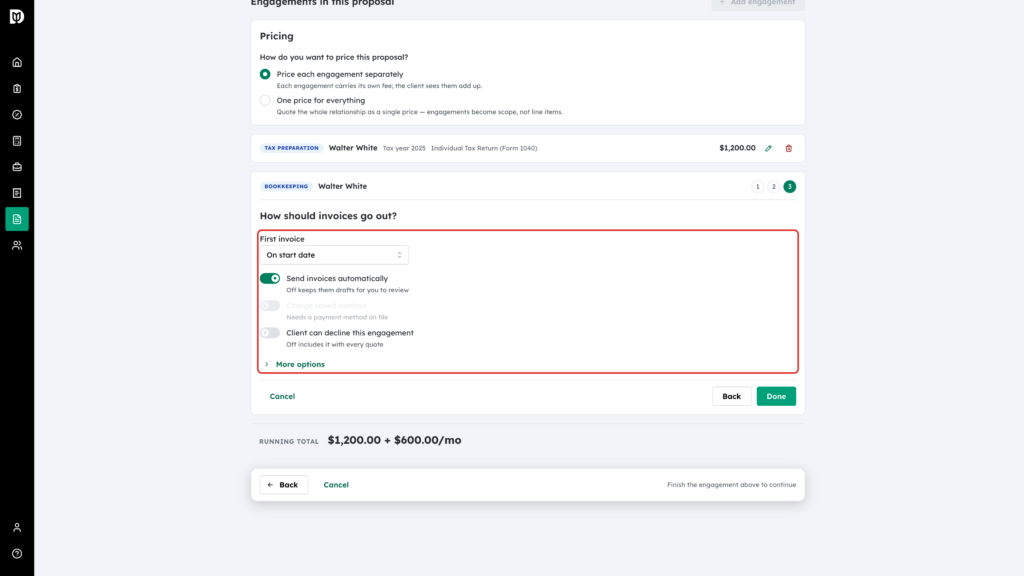Delete the Tax Preparation engagement trash icon
This screenshot has height=576, width=1024.
(x=789, y=148)
